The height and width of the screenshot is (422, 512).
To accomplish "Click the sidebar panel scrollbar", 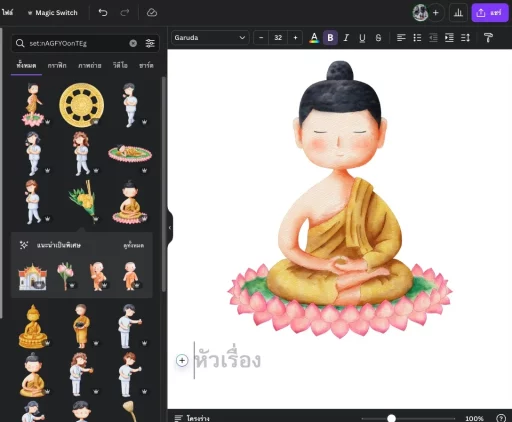I will pos(164,184).
